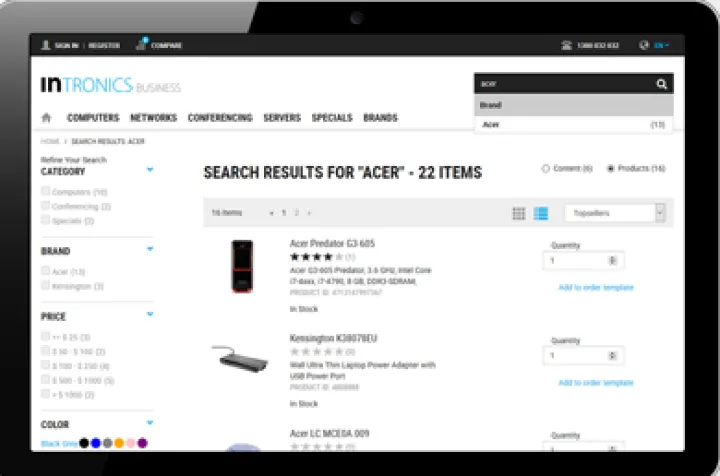
Task: Open the Acer LC.MCE0A.009 product title
Action: (329, 433)
